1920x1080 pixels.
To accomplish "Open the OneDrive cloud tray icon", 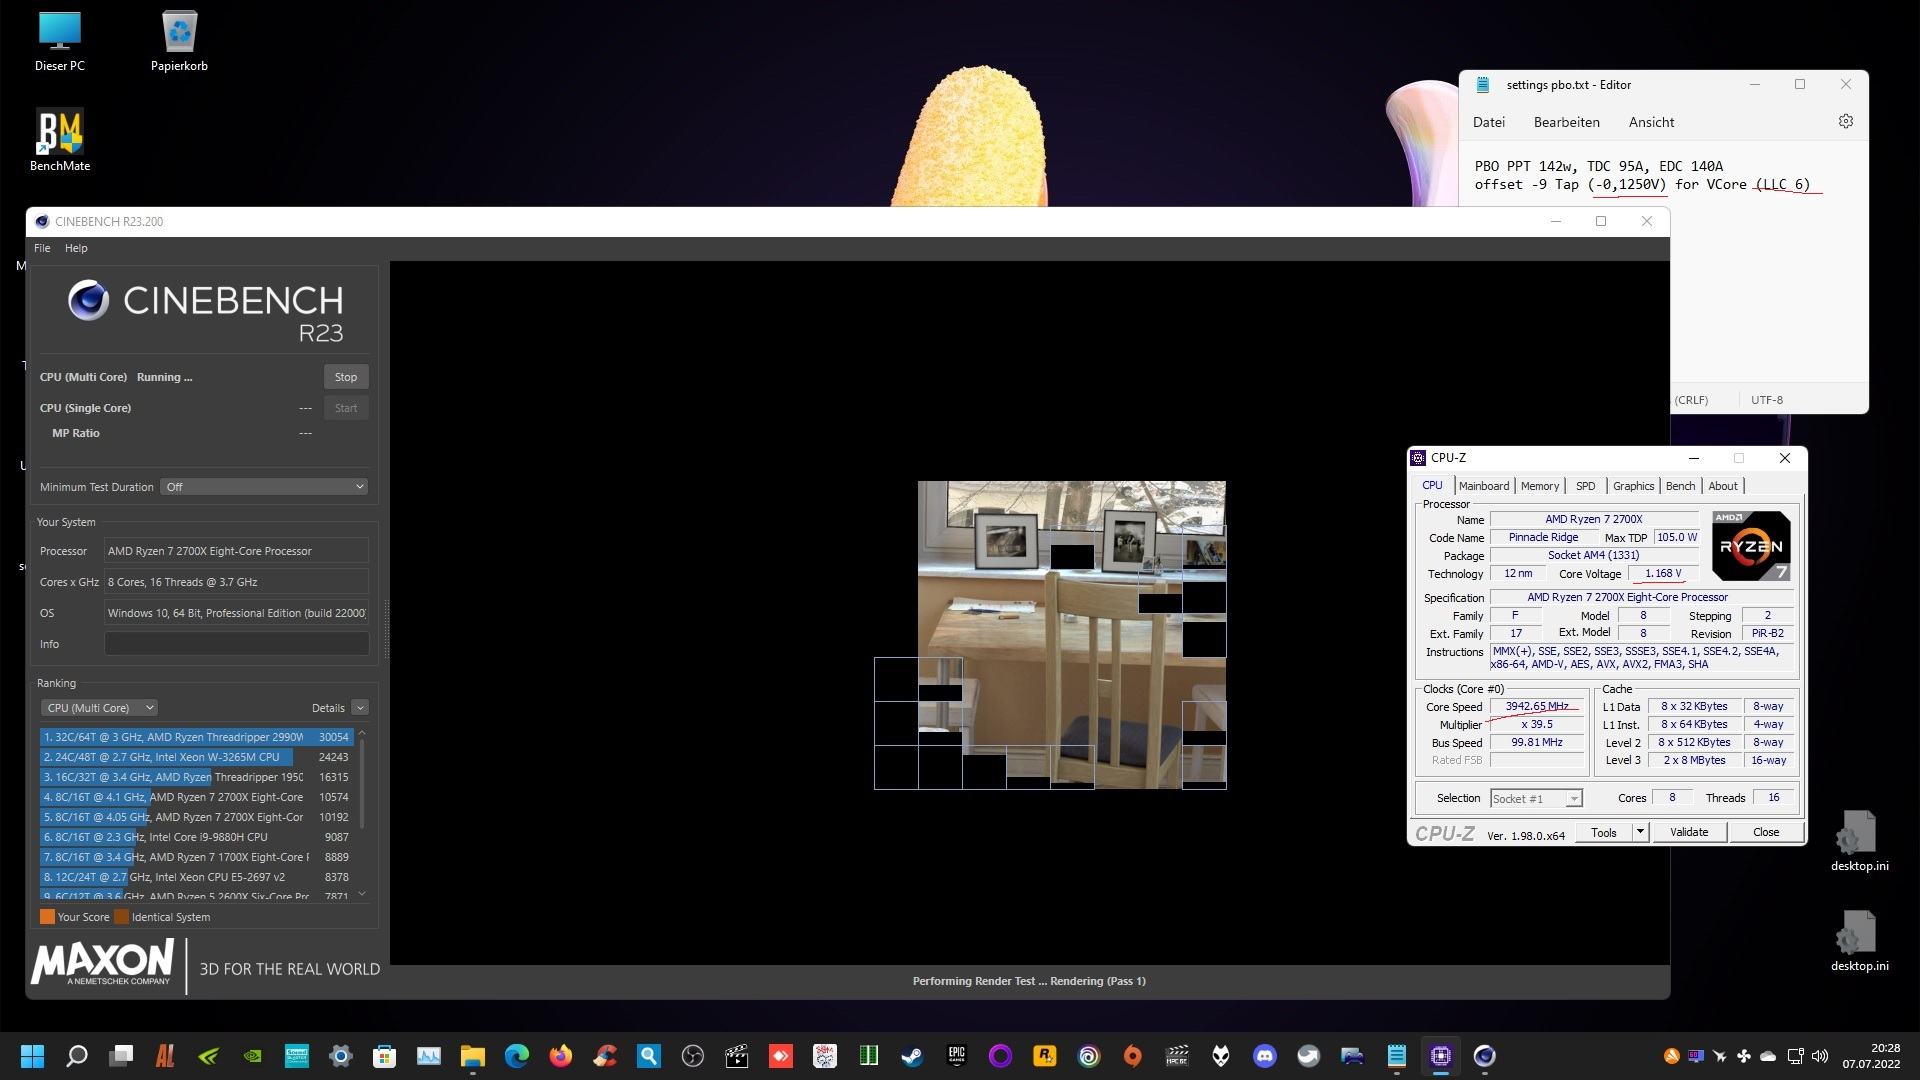I will (1768, 1056).
